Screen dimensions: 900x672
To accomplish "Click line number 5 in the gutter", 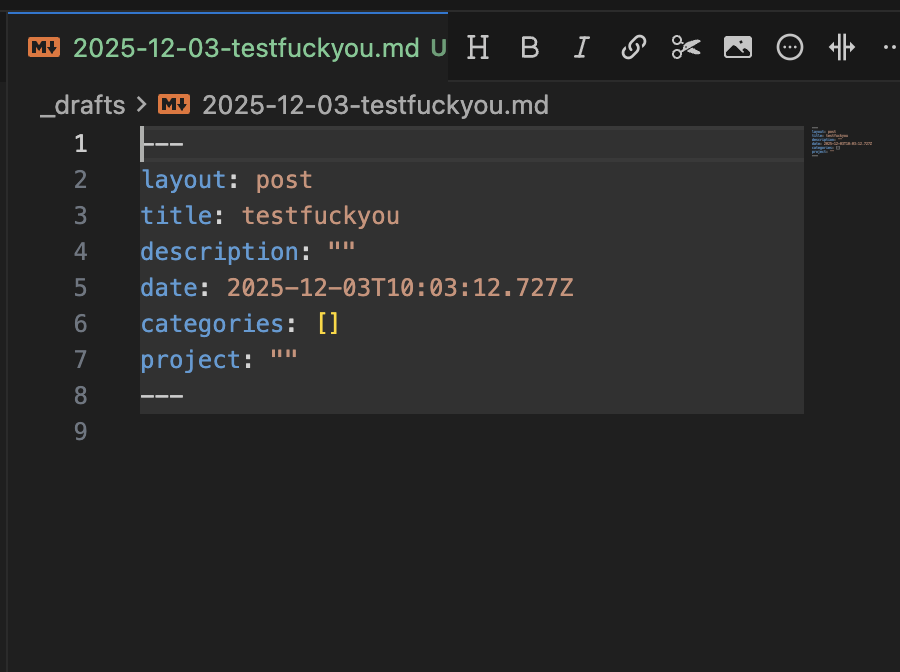I will (80, 288).
